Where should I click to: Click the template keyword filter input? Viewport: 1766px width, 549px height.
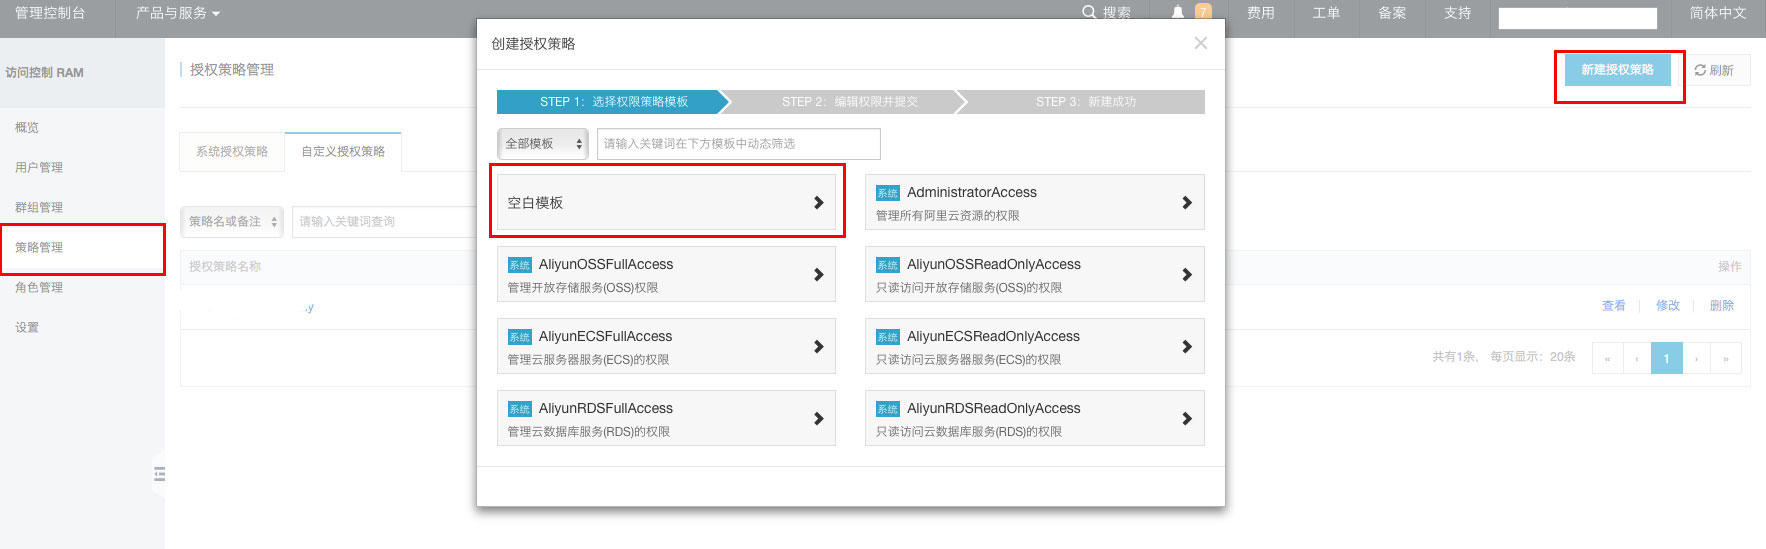tap(739, 144)
